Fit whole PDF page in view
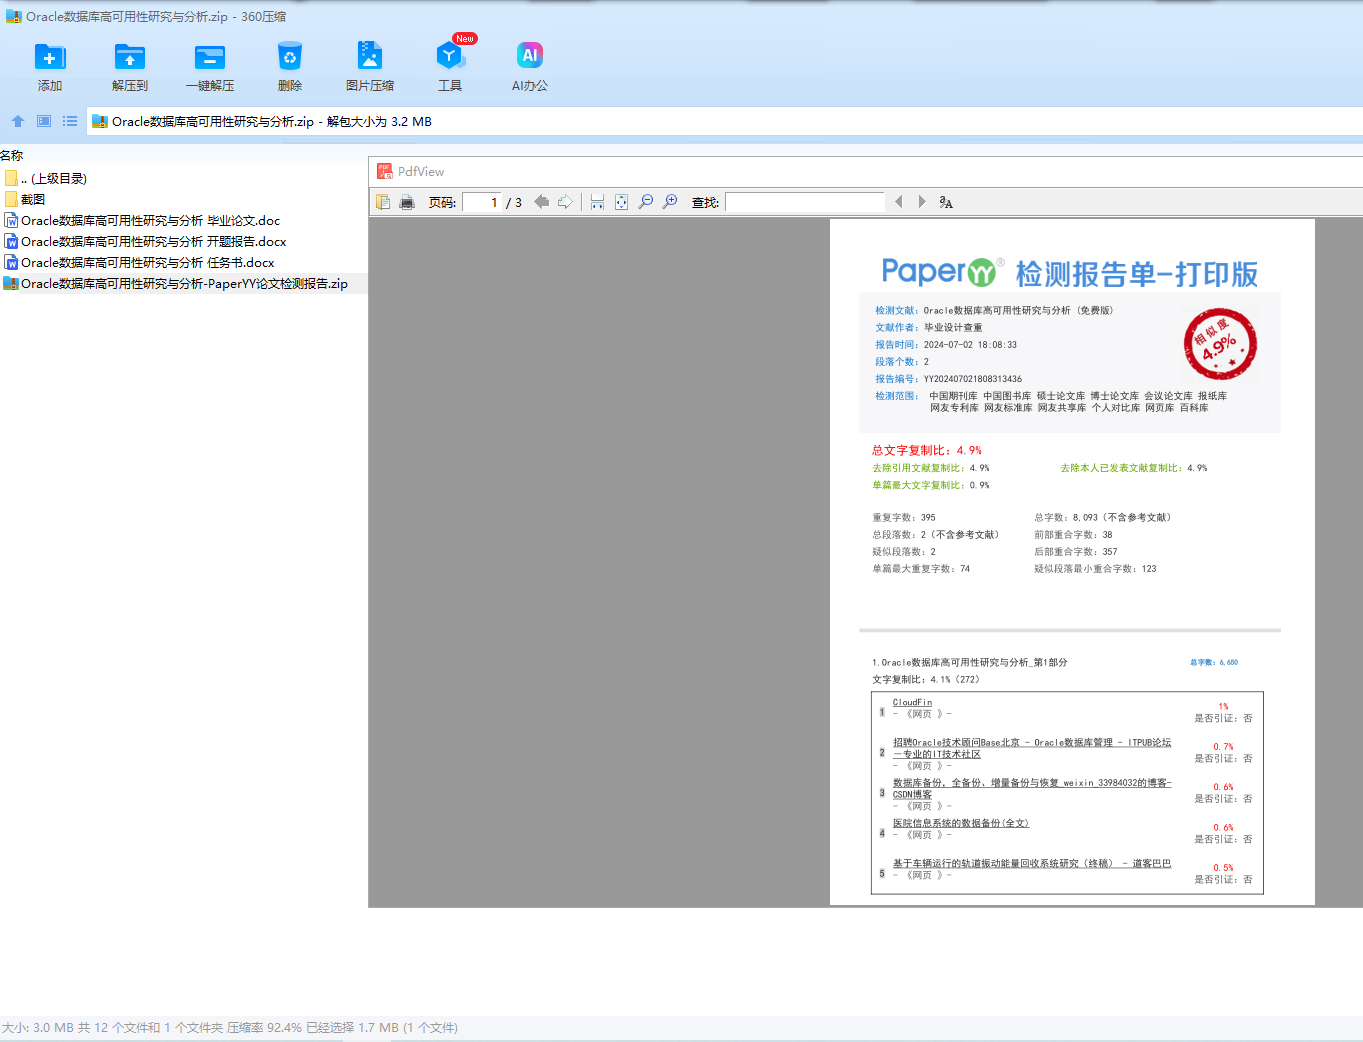Screen dimensions: 1363x1042 coord(621,202)
